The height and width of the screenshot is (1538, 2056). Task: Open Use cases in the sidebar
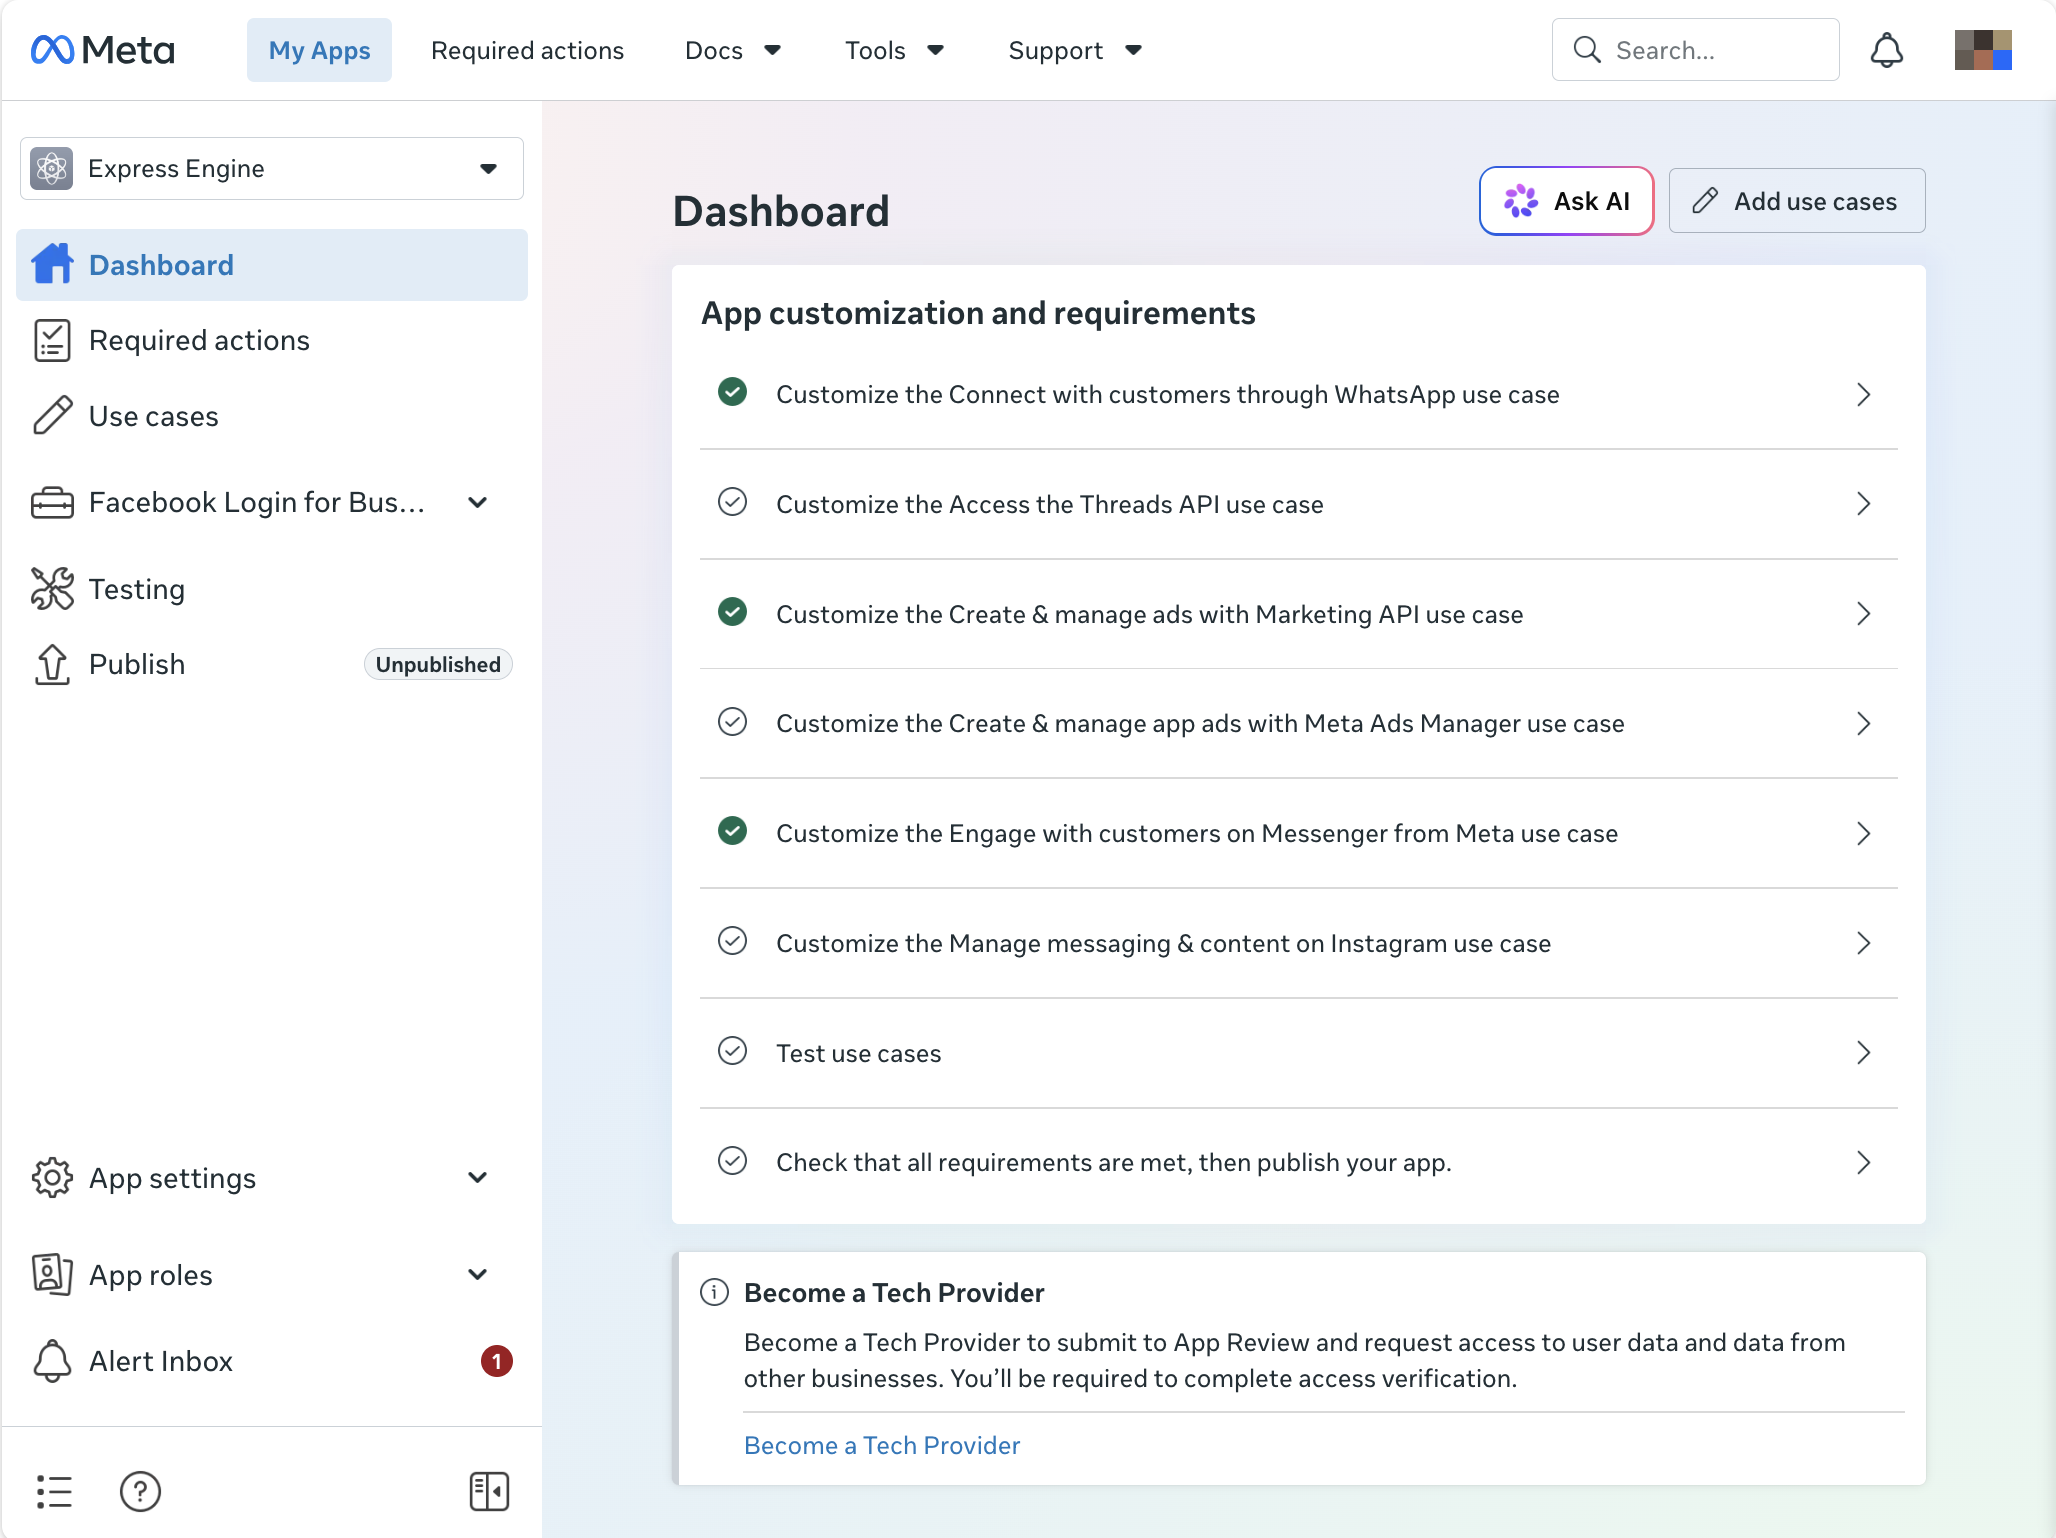coord(272,415)
